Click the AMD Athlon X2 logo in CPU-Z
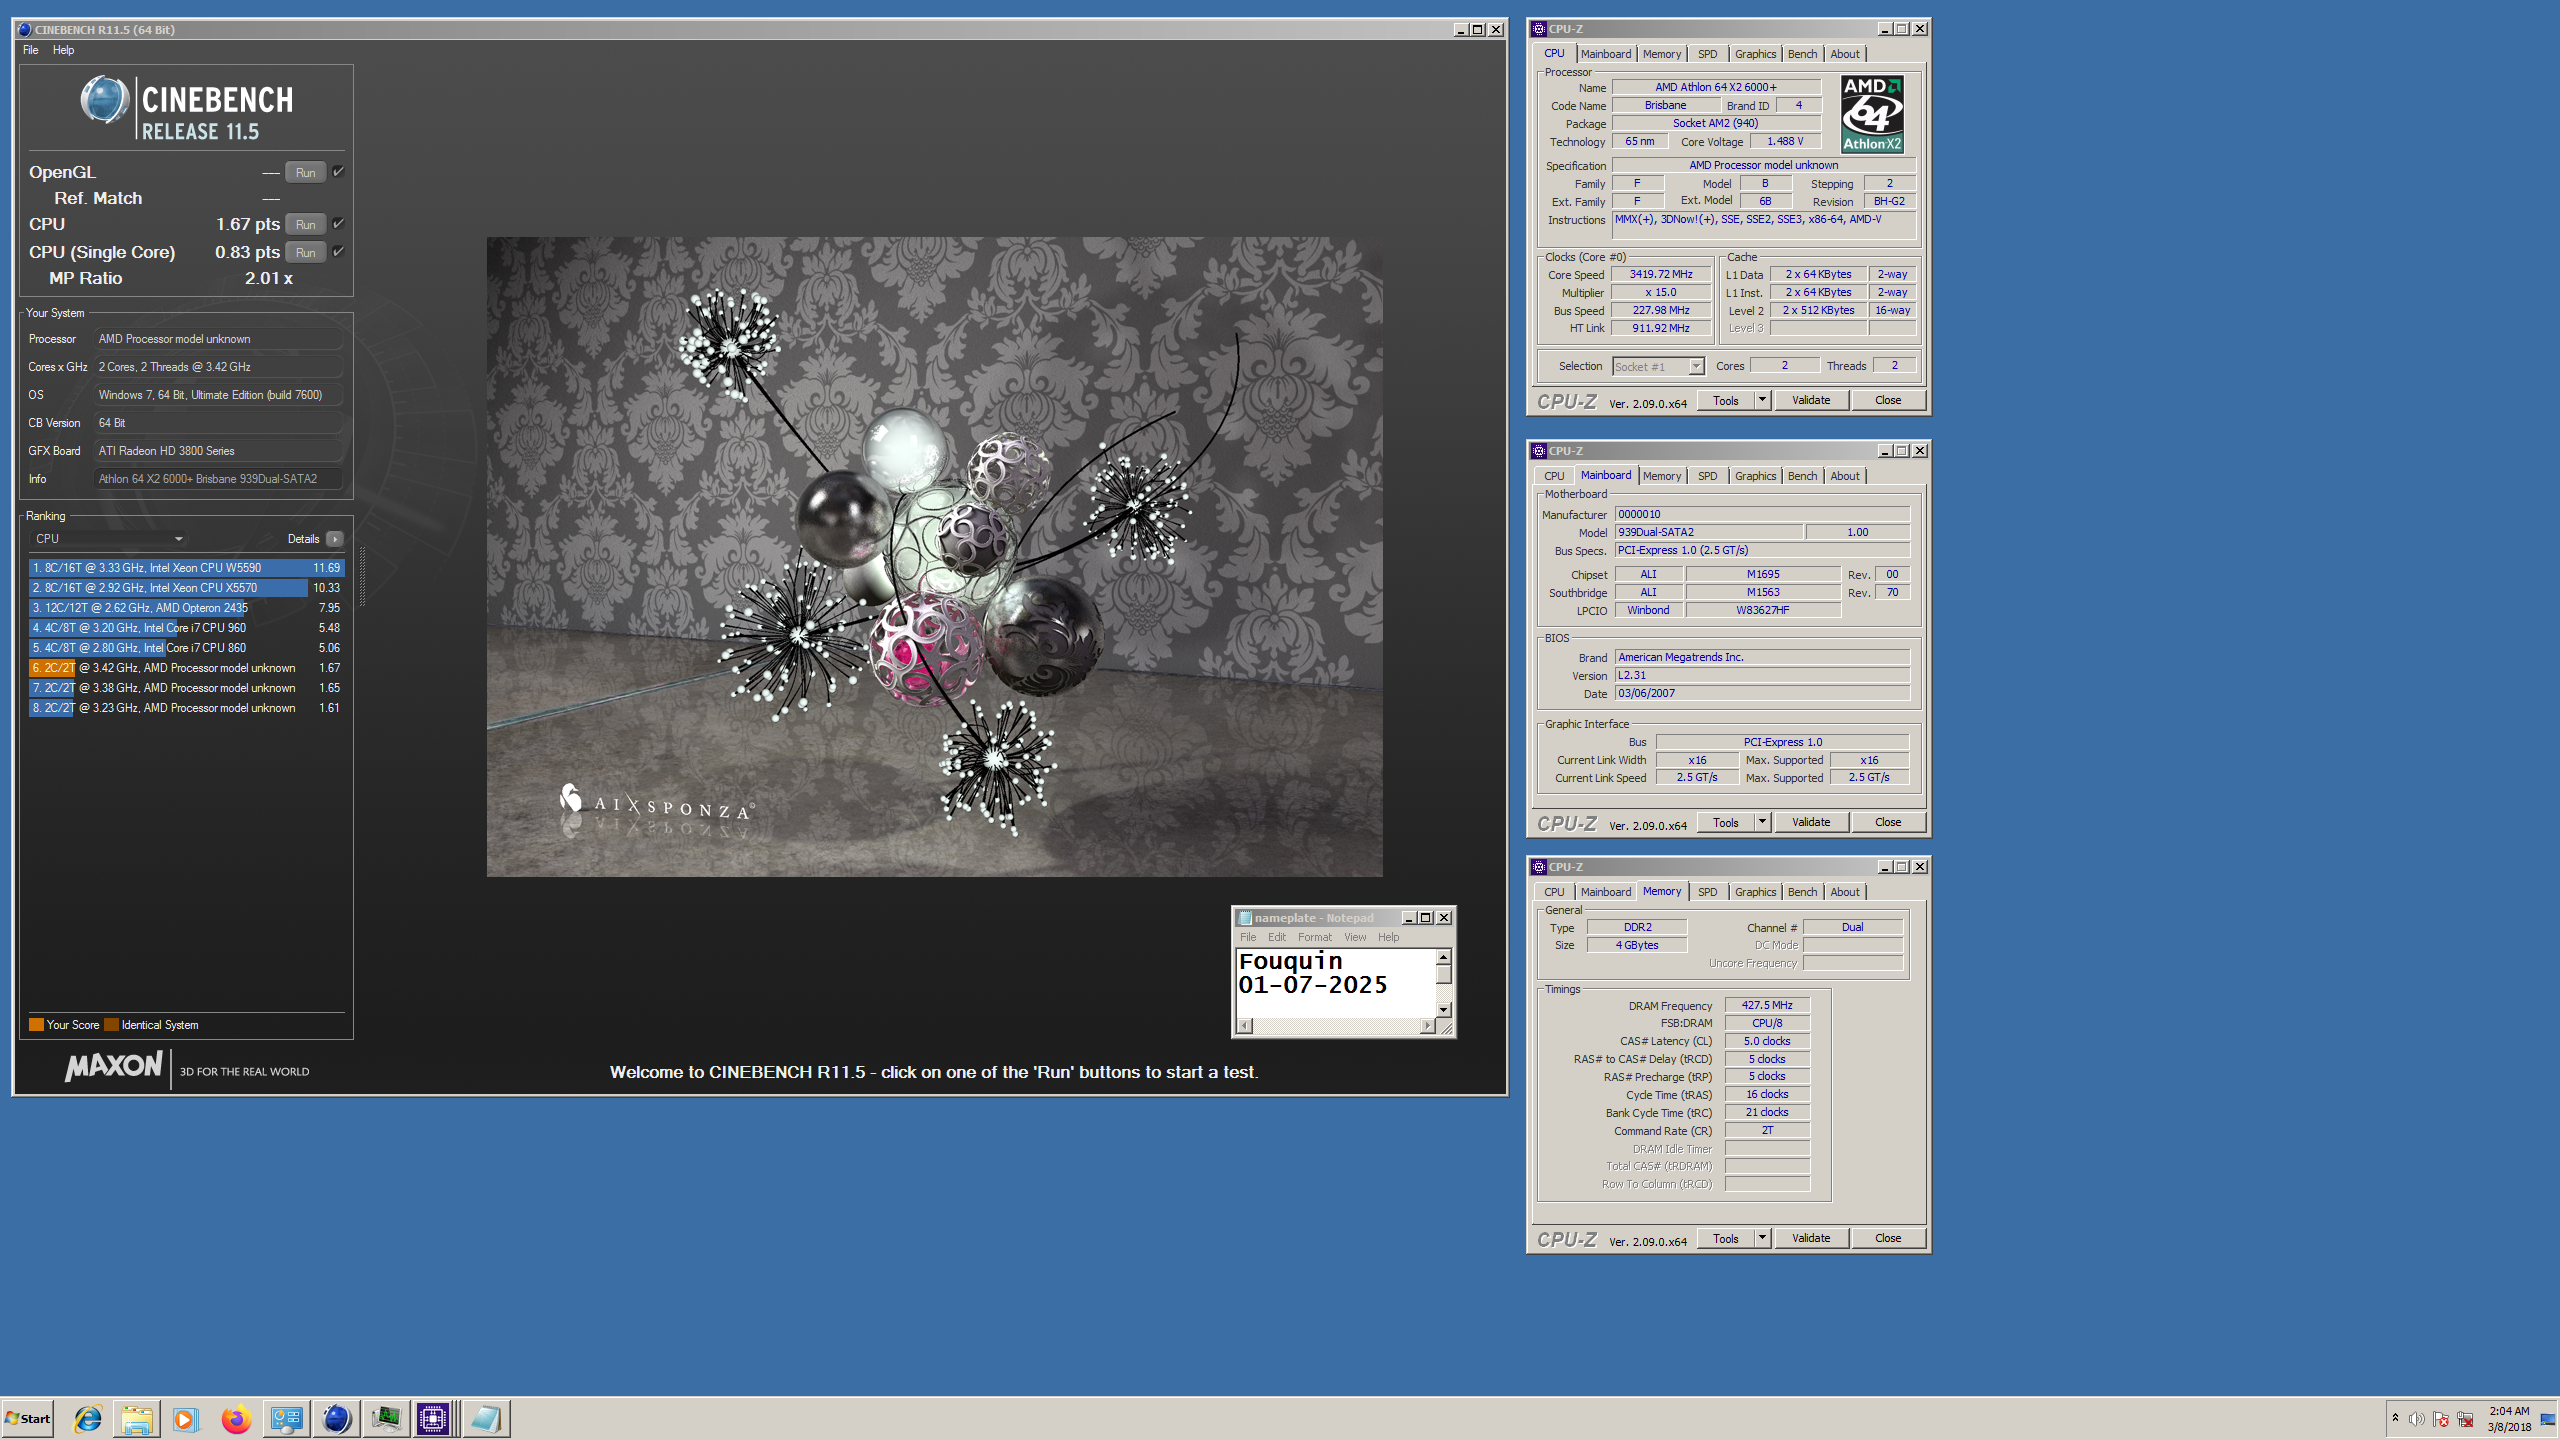This screenshot has height=1440, width=2560. [x=1872, y=114]
